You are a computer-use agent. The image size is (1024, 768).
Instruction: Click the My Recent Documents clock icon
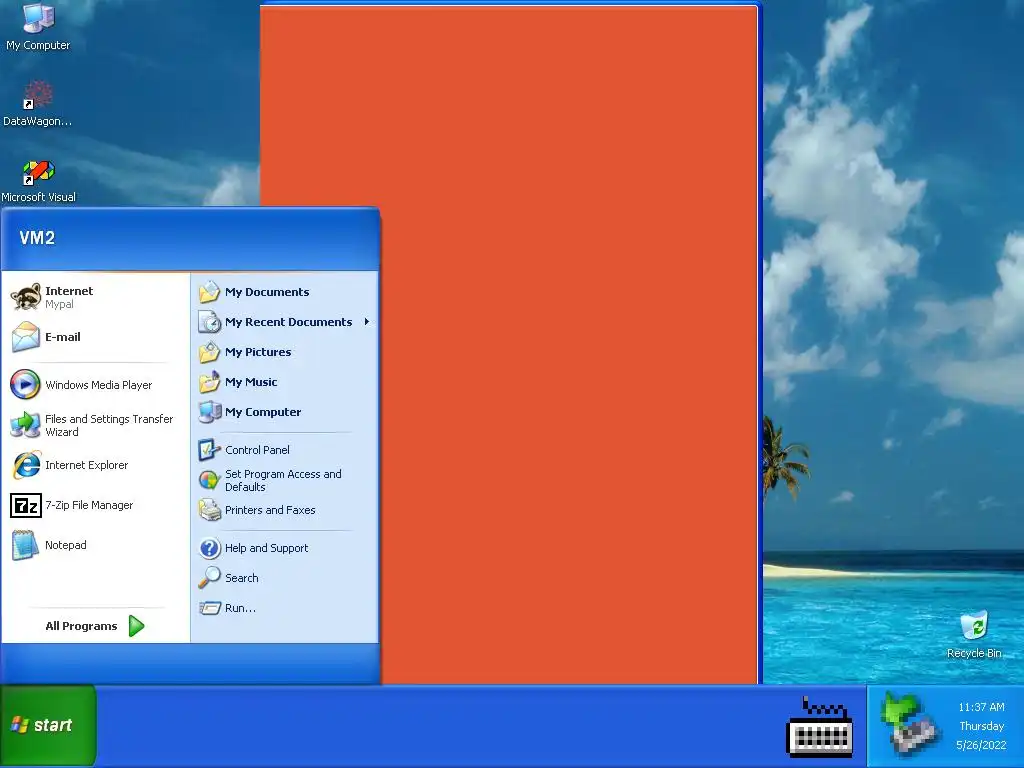(210, 322)
